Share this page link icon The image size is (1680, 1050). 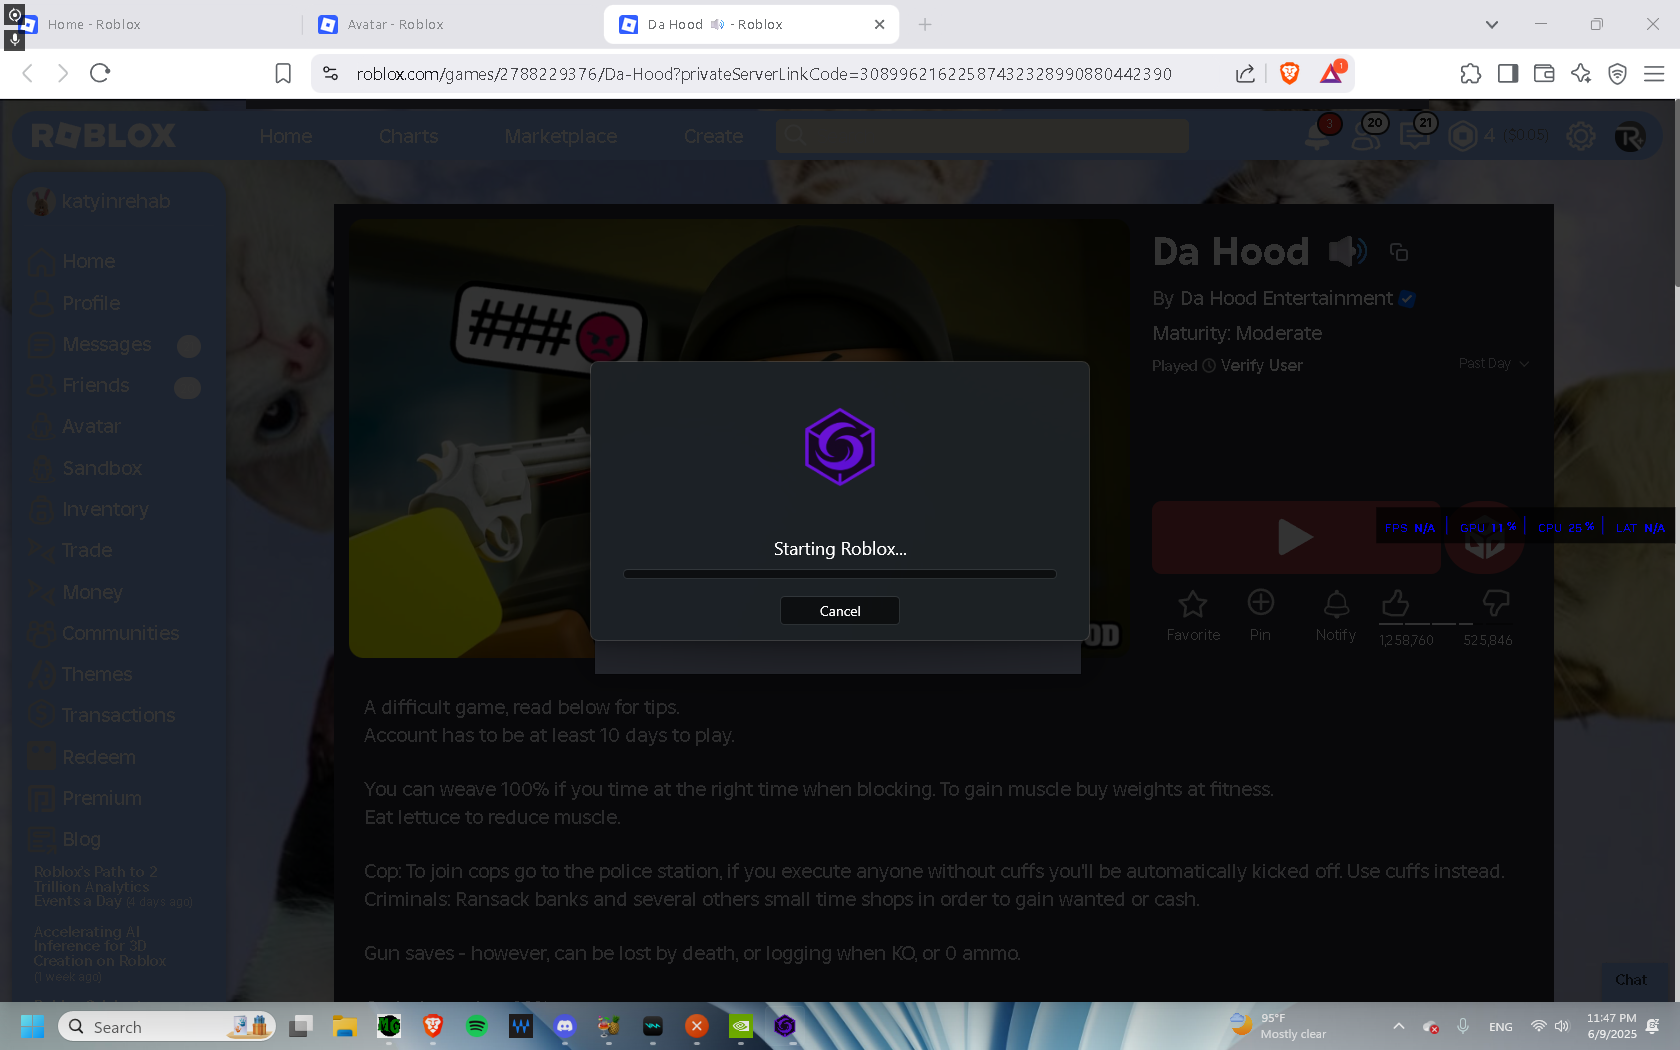[1245, 73]
